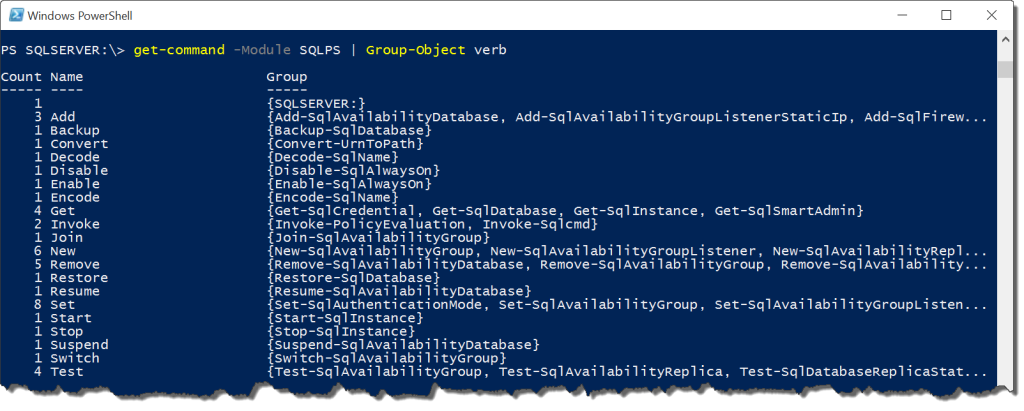Click the {SQLSERVER:} group entry
Viewport: 1024px width, 411px height.
click(x=316, y=104)
